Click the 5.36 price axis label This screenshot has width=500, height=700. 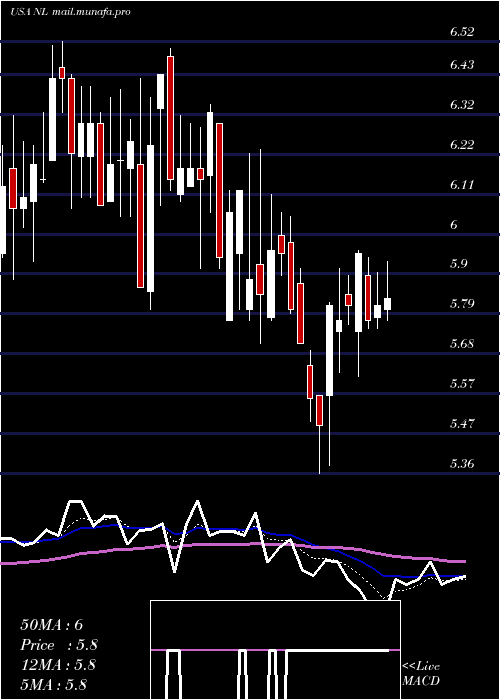coord(462,463)
